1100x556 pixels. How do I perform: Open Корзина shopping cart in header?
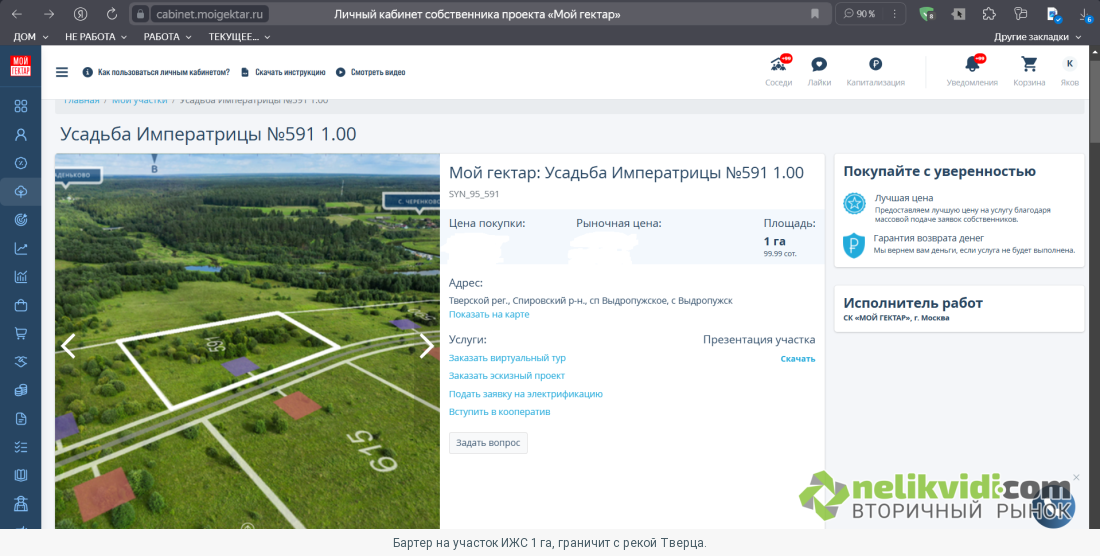pos(1029,71)
